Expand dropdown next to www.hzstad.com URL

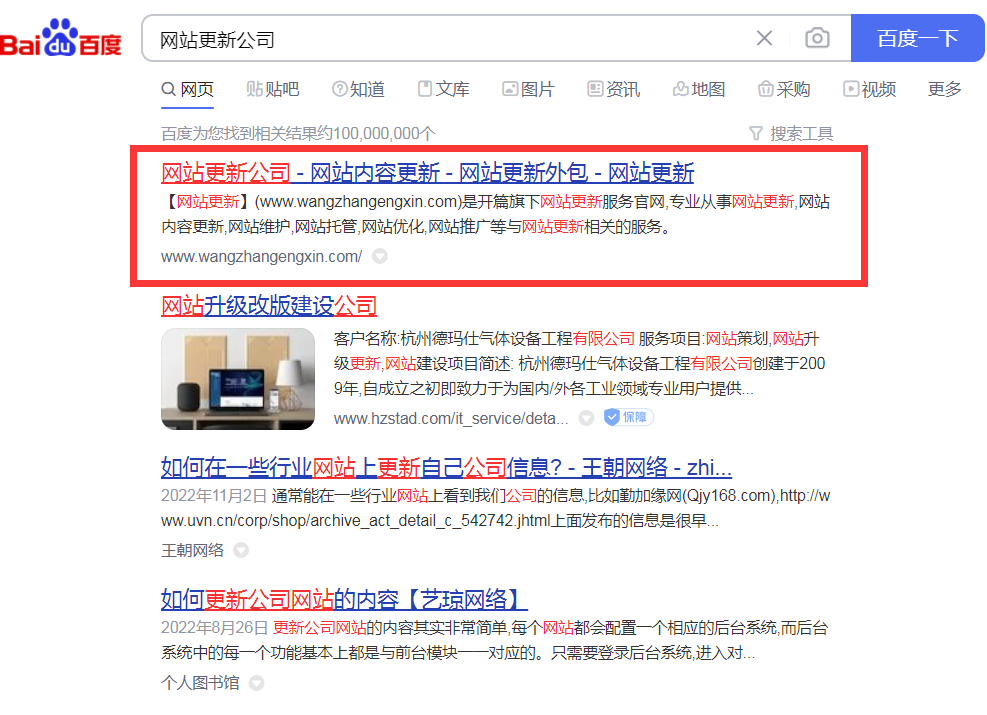(x=586, y=418)
